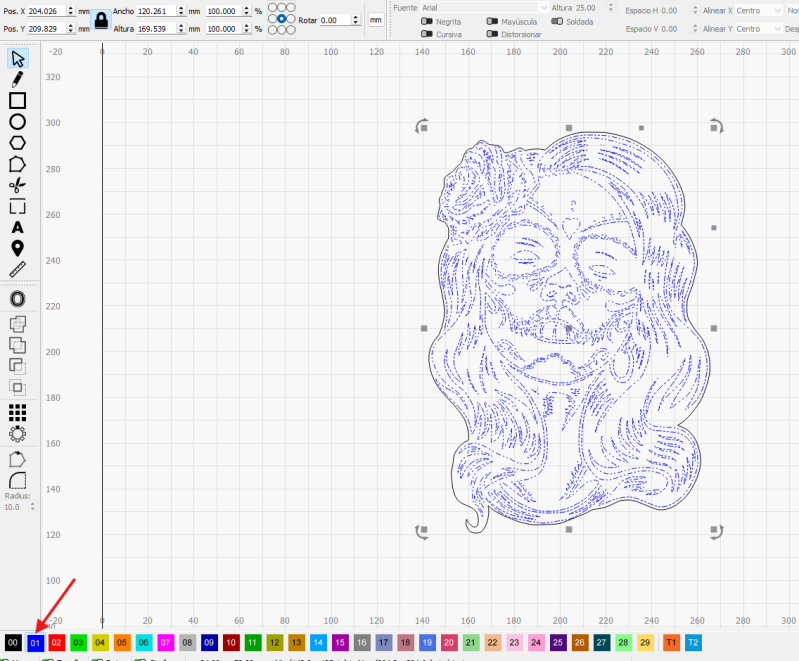Switch on the Soldada toggle
799x661 pixels.
(558, 21)
